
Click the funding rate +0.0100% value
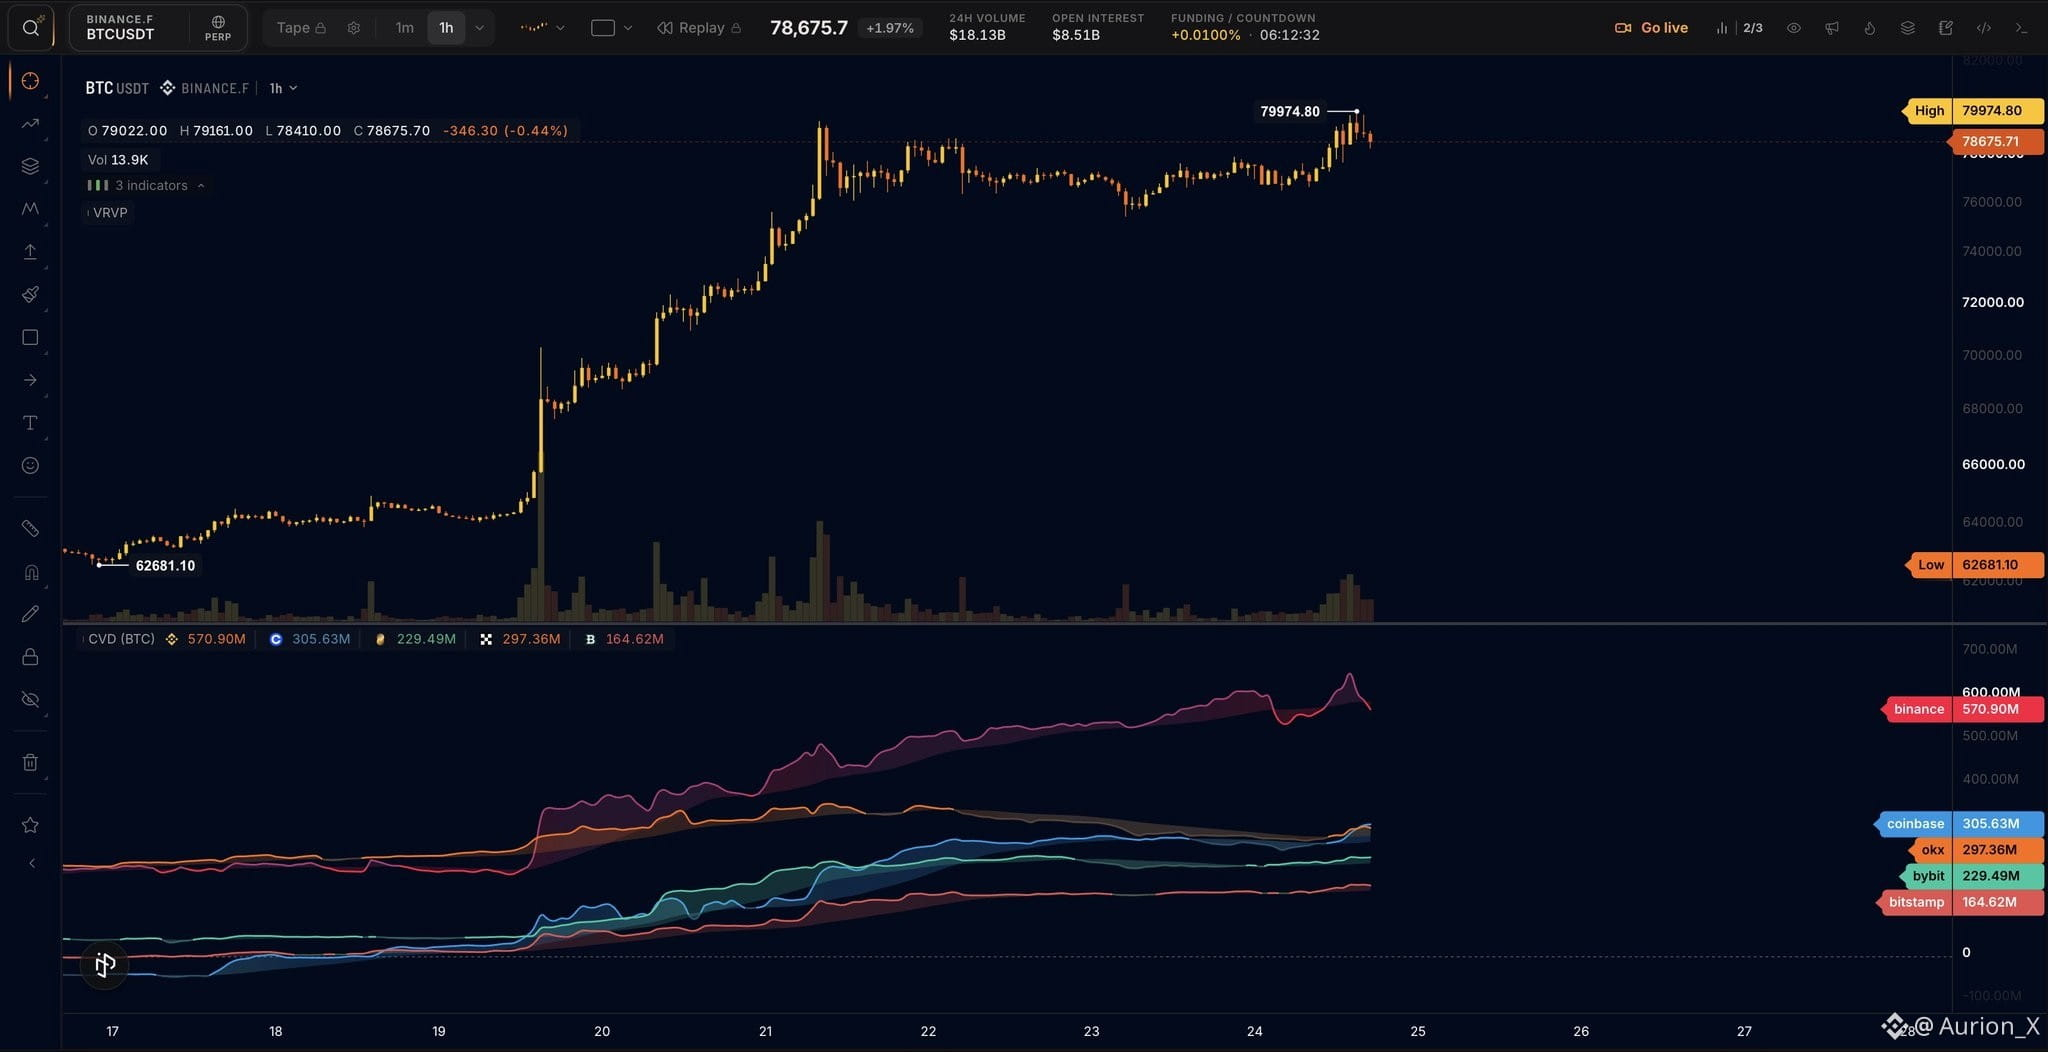tap(1206, 35)
